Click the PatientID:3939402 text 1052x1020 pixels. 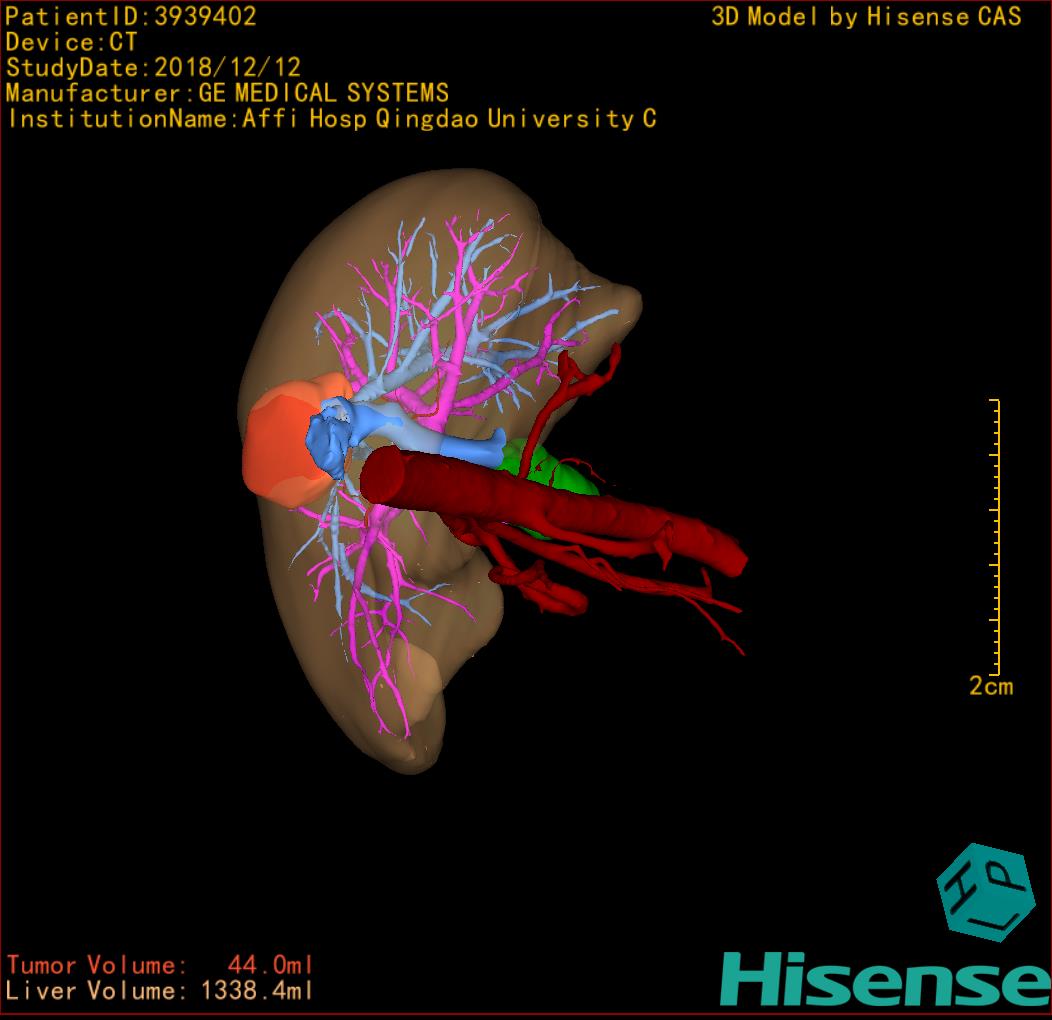click(x=131, y=16)
